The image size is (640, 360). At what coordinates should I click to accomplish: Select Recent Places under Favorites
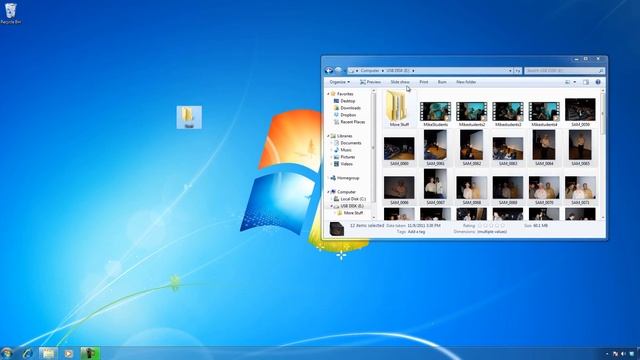click(349, 122)
